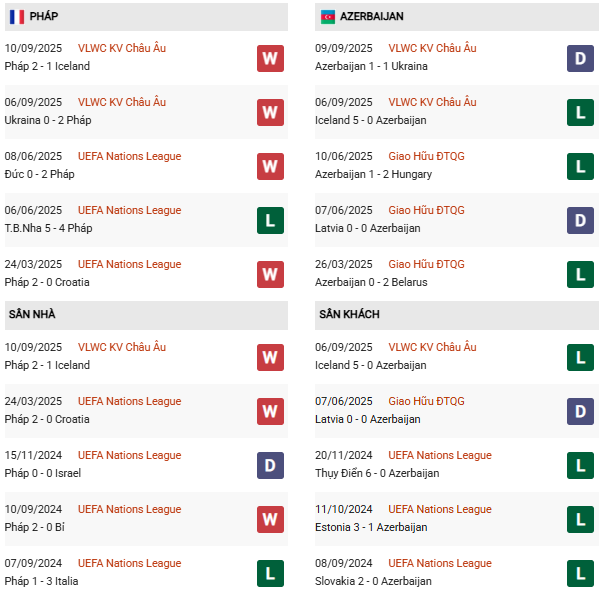Image resolution: width=600 pixels, height=593 pixels.
Task: Select the SÂN NHÀ section header
Action: (x=32, y=314)
